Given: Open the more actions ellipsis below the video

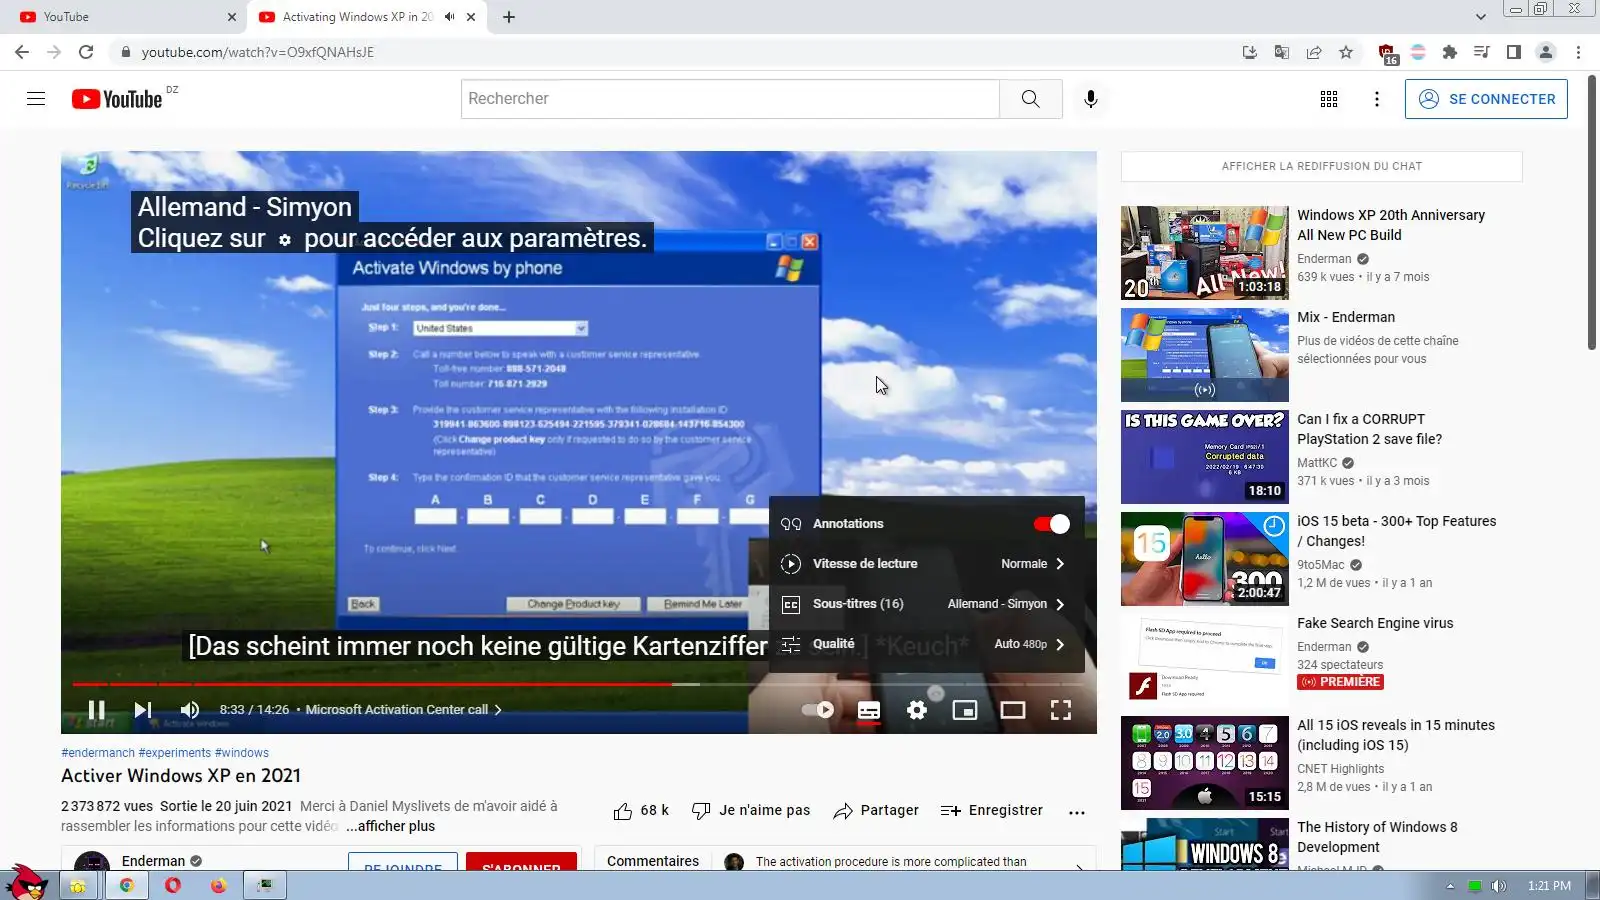Looking at the screenshot, I should pos(1077,812).
